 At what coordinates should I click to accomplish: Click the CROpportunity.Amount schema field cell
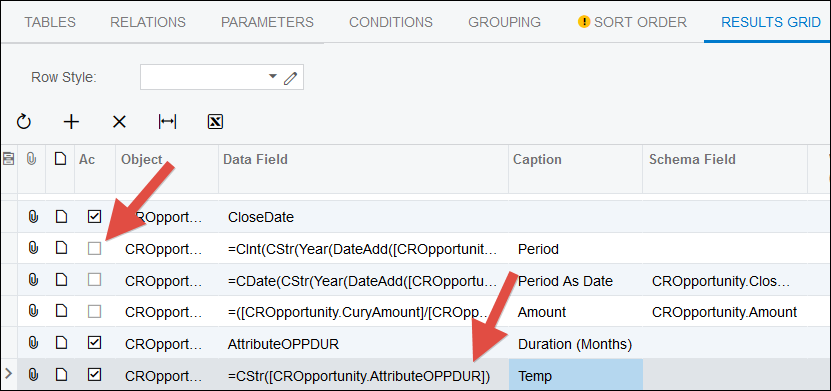point(725,312)
